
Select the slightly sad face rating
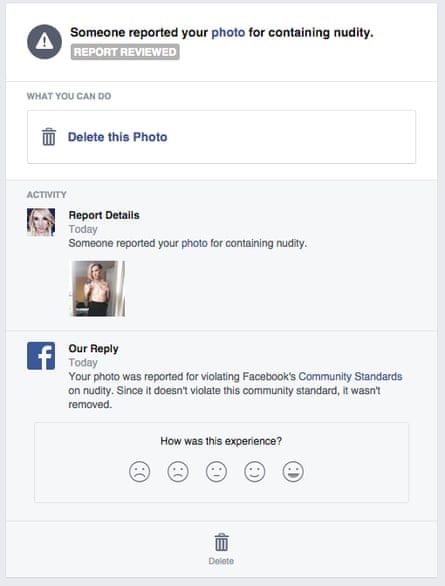[x=178, y=472]
